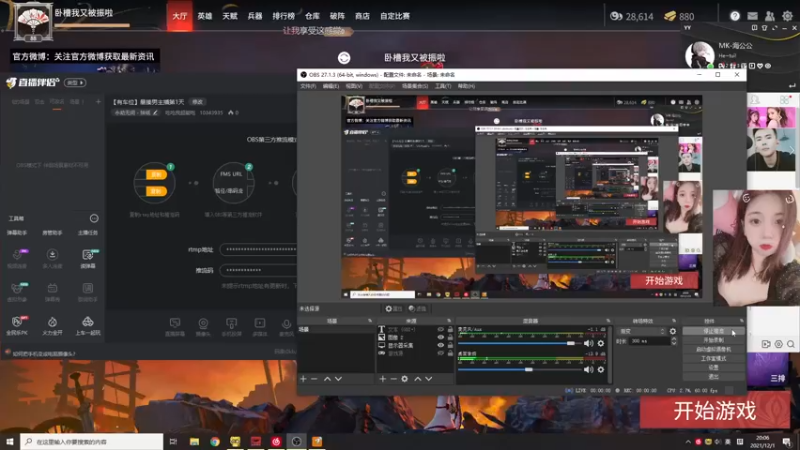Click OBS studio mode button
The width and height of the screenshot is (800, 450).
713,359
